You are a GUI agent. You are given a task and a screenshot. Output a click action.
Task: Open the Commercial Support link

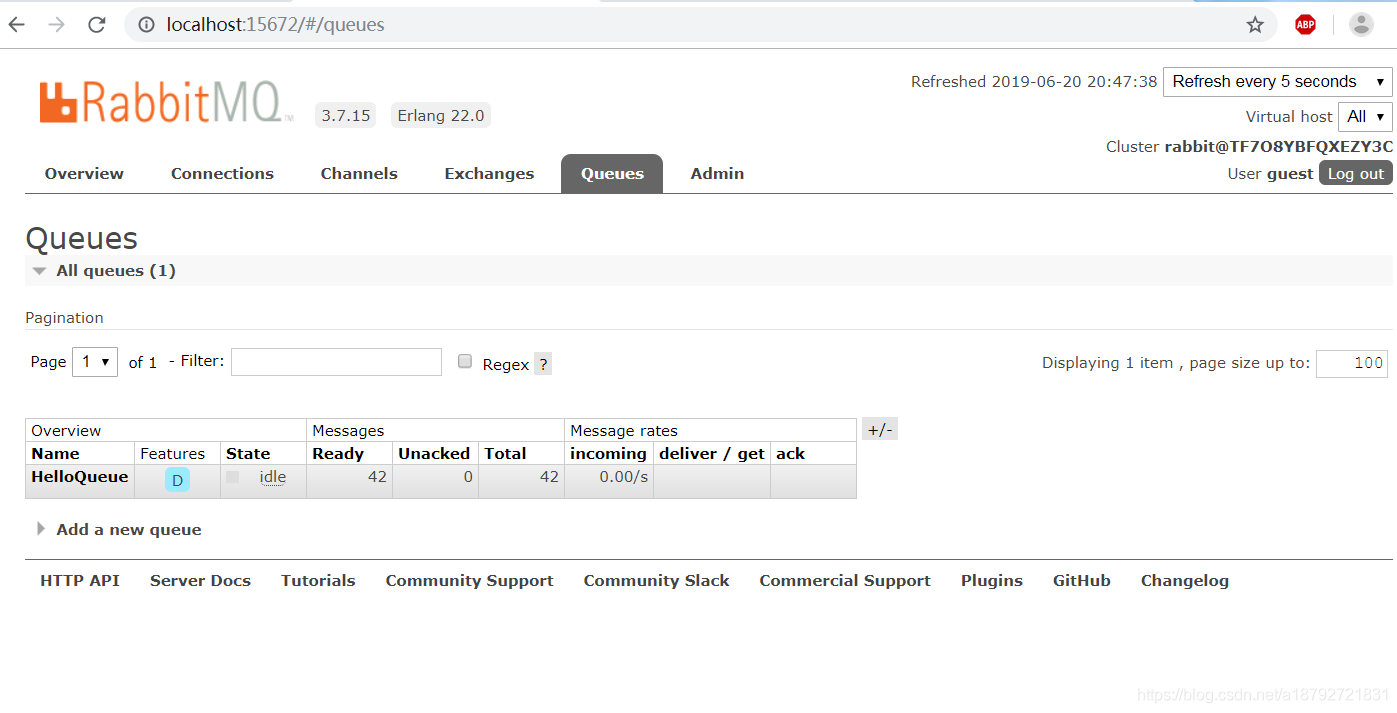(845, 581)
